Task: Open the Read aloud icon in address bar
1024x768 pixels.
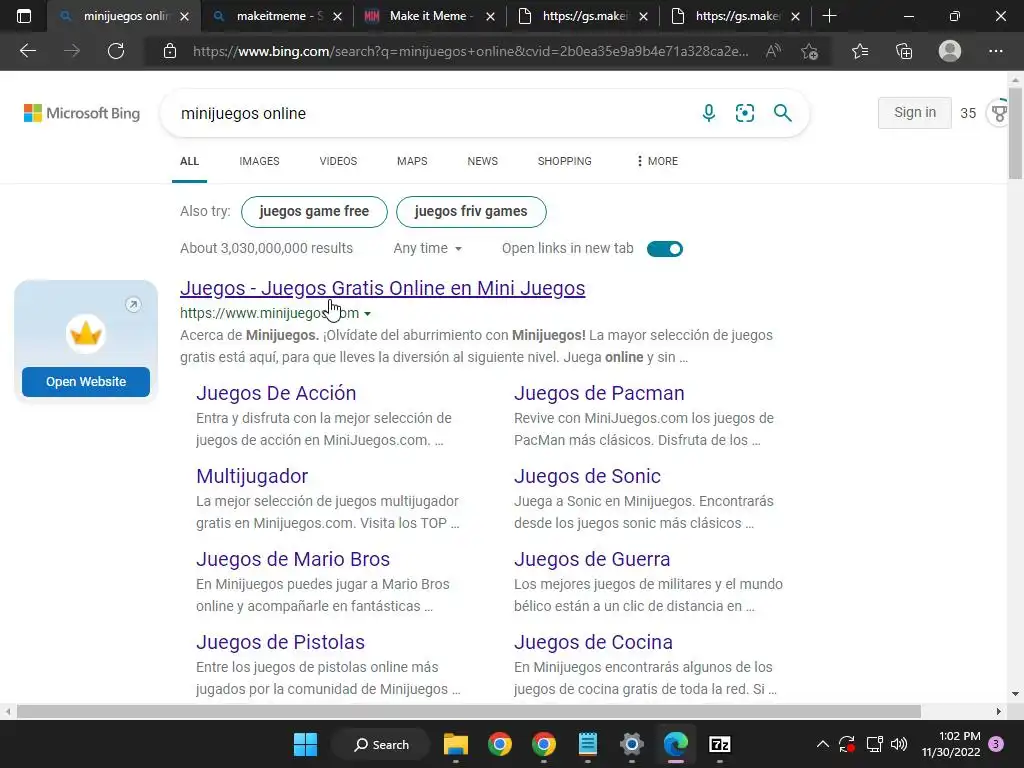Action: [774, 51]
